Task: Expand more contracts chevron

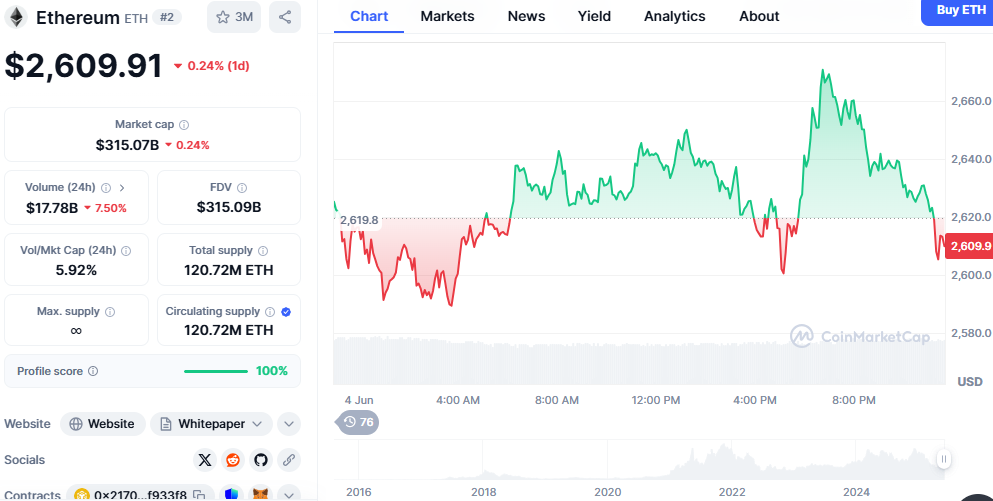Action: 289,494
